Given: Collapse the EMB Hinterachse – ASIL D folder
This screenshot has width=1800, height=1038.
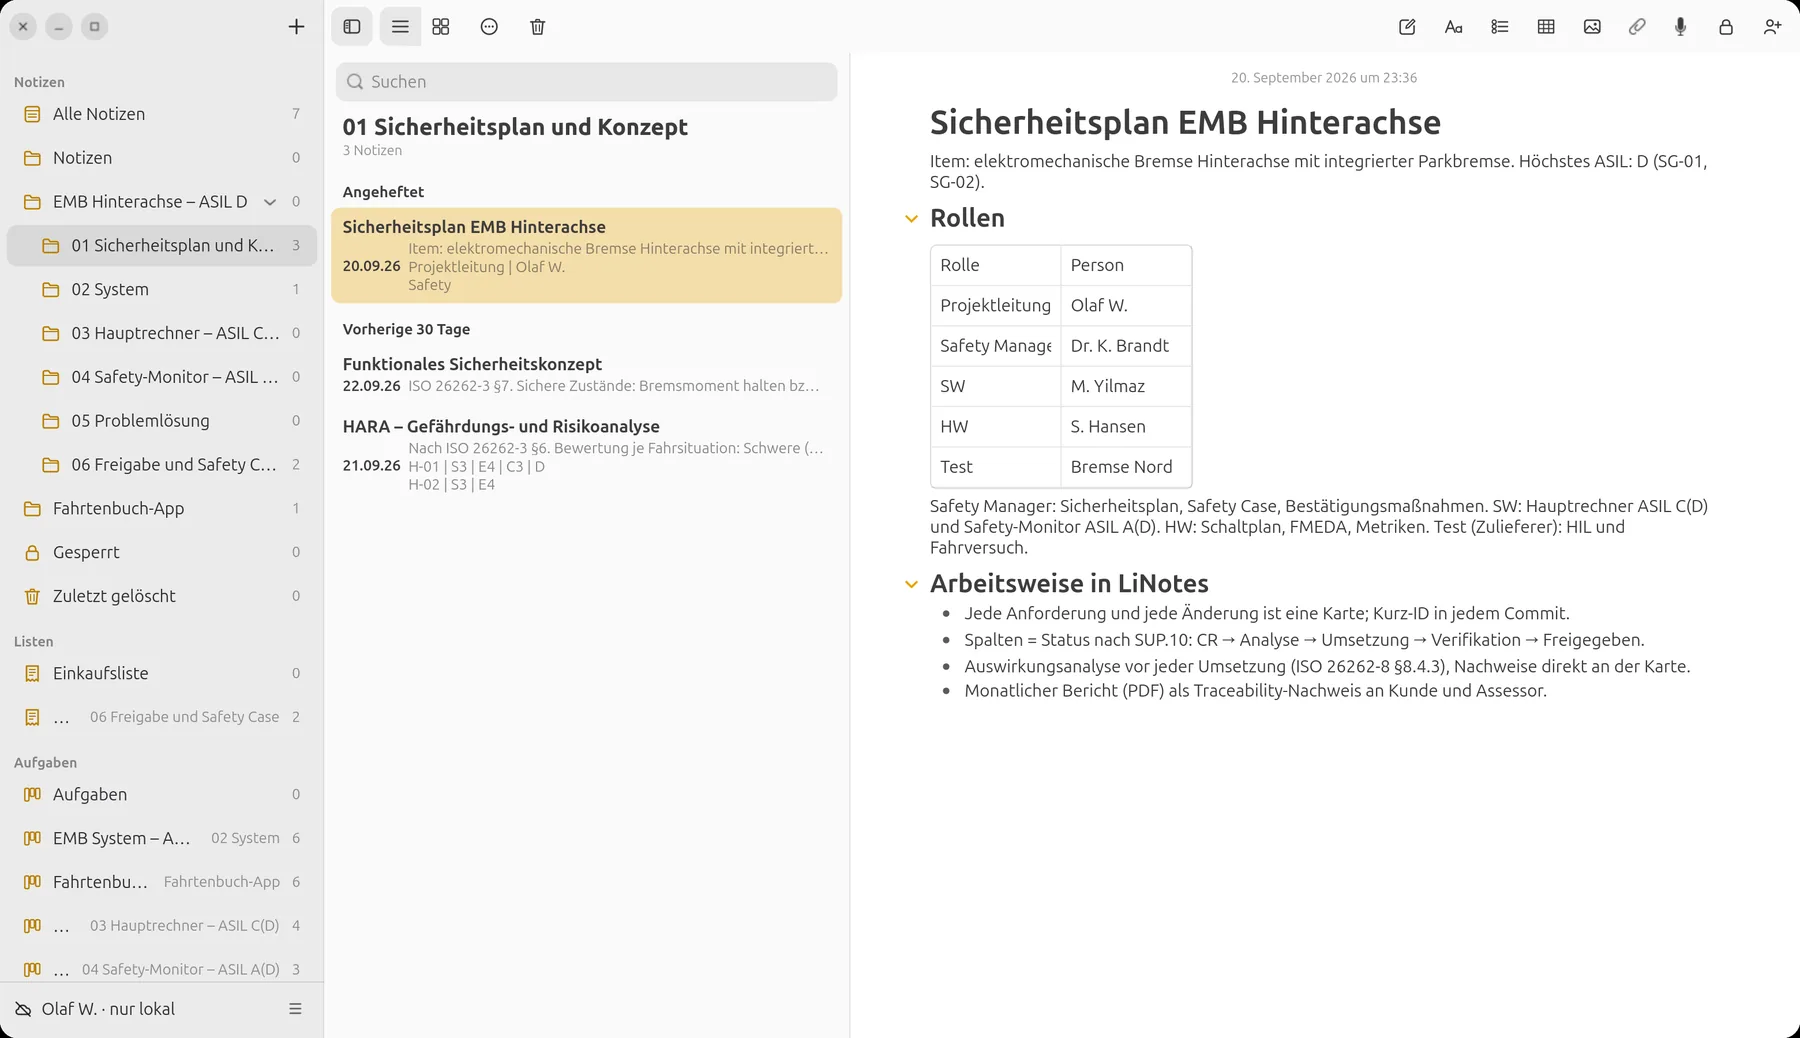Looking at the screenshot, I should coord(270,202).
